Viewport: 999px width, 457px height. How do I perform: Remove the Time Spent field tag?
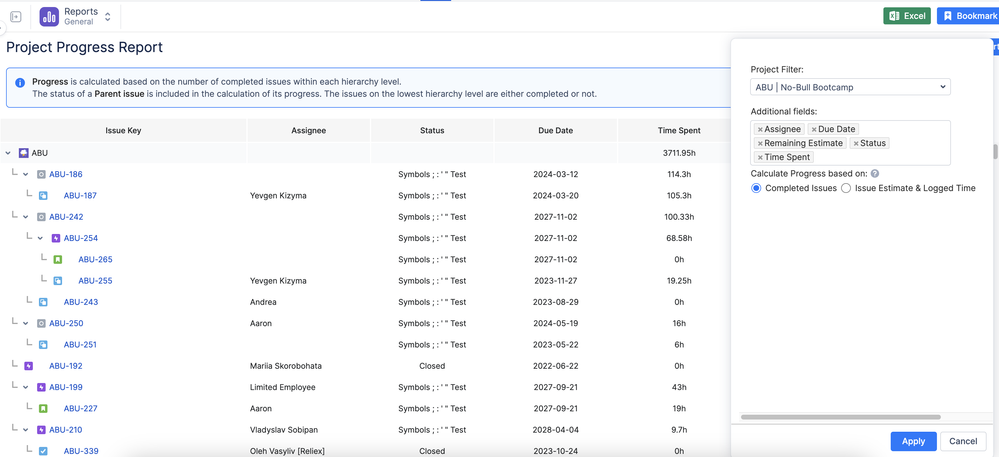coord(761,158)
